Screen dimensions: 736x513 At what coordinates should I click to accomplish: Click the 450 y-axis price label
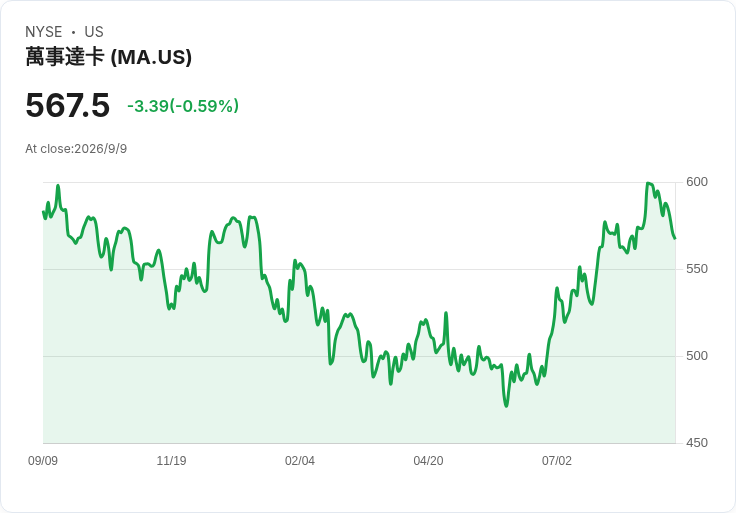click(697, 443)
